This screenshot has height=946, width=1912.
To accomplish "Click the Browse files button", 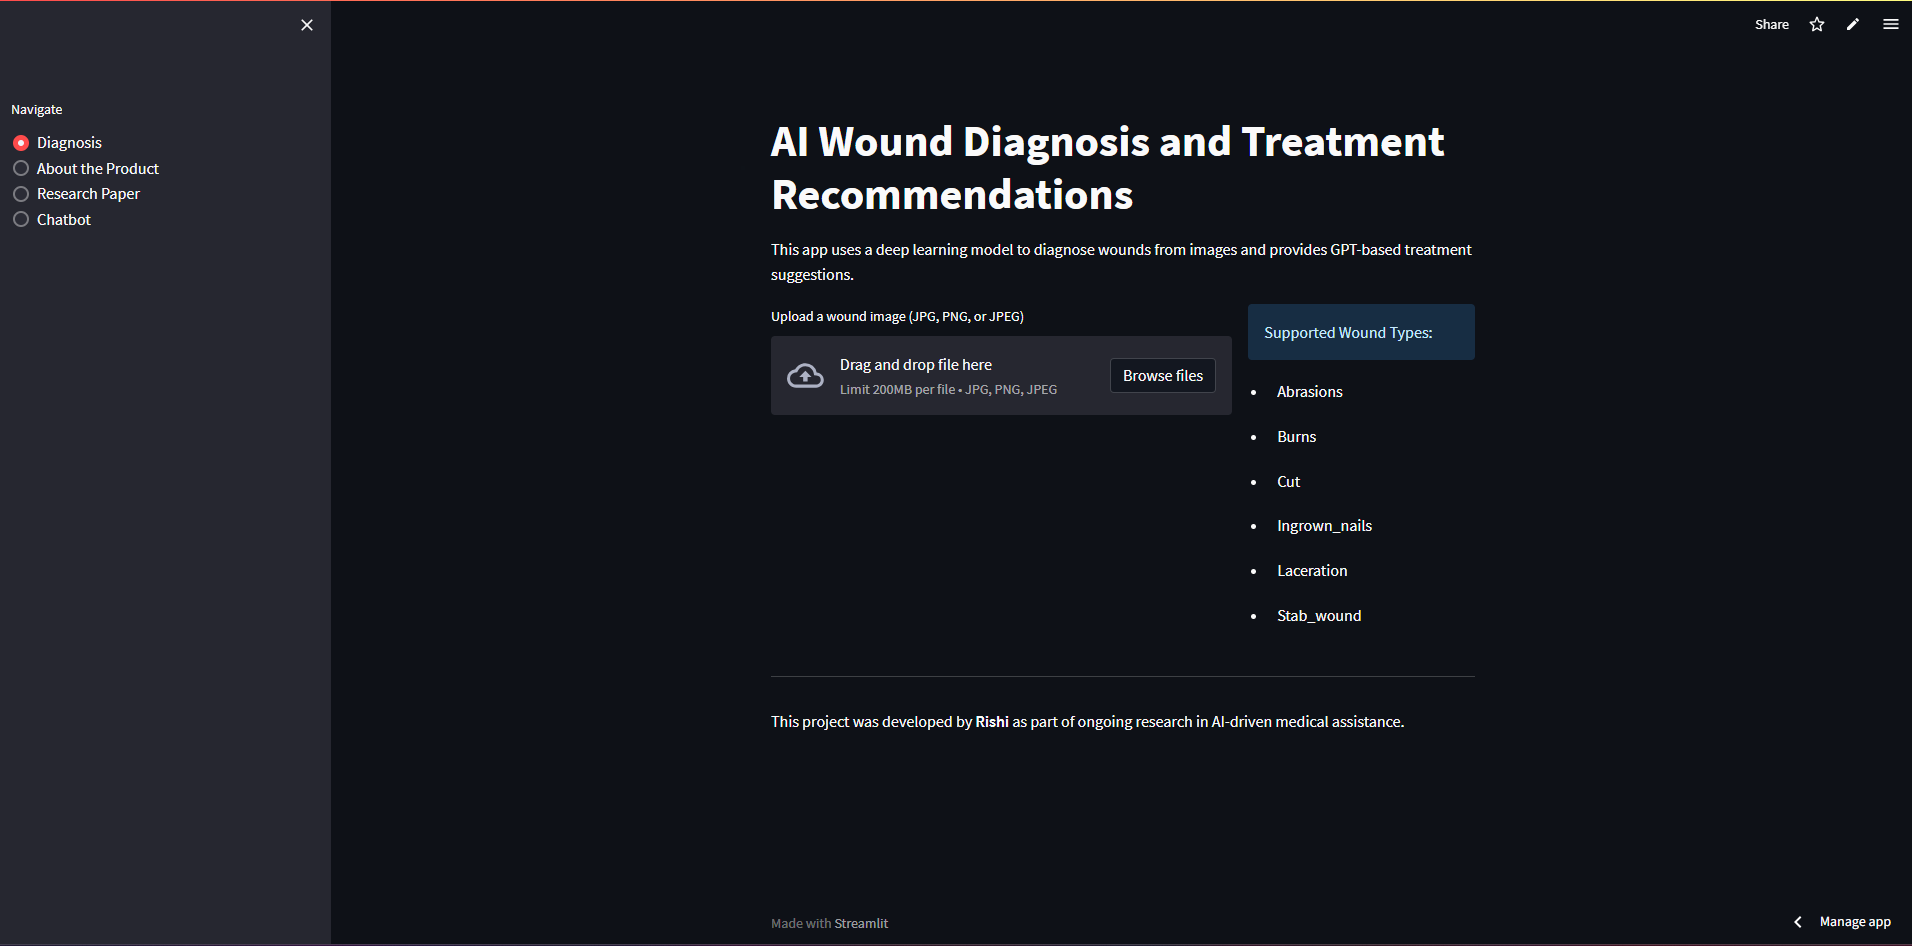I will [x=1162, y=375].
